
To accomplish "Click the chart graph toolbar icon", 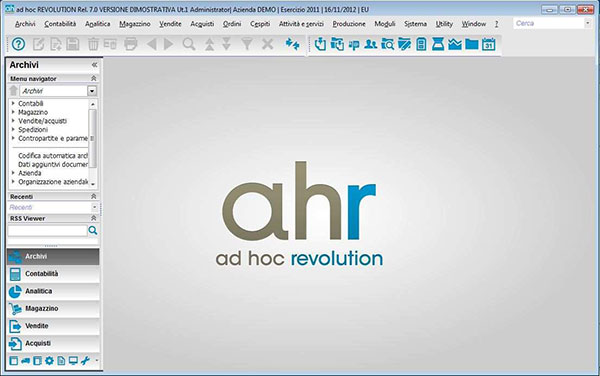I will coord(455,44).
